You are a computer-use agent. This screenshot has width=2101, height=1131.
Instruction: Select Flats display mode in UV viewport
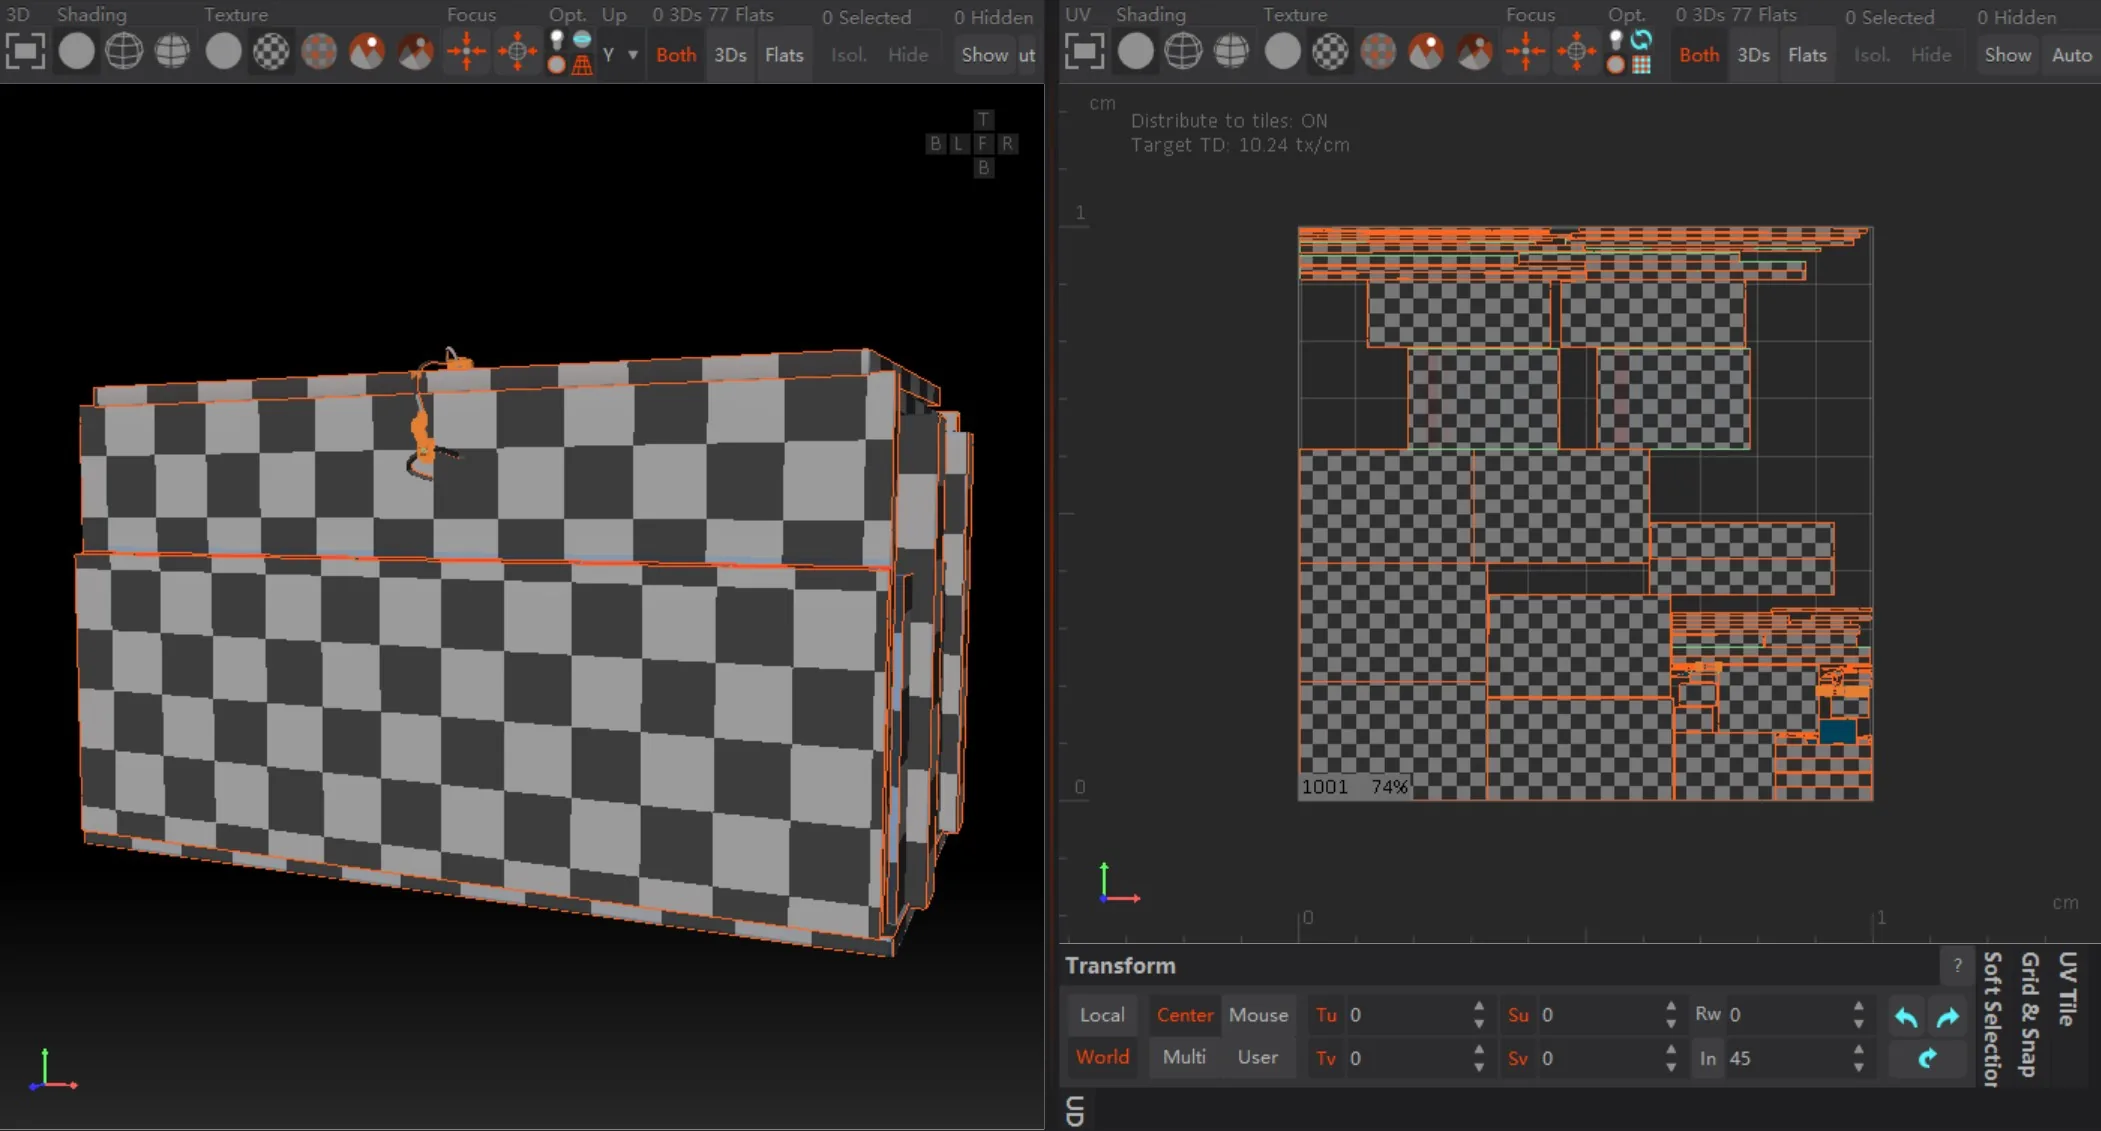pos(1807,55)
